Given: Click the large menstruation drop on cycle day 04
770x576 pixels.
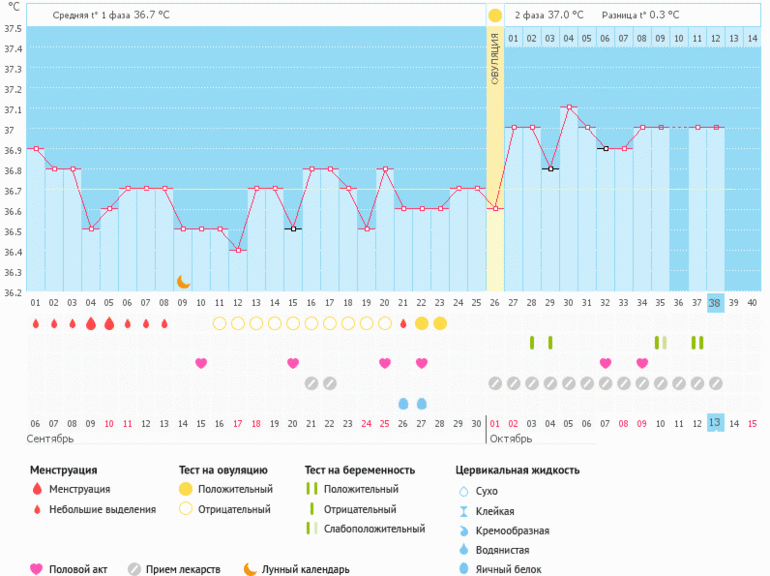Looking at the screenshot, I should point(91,323).
